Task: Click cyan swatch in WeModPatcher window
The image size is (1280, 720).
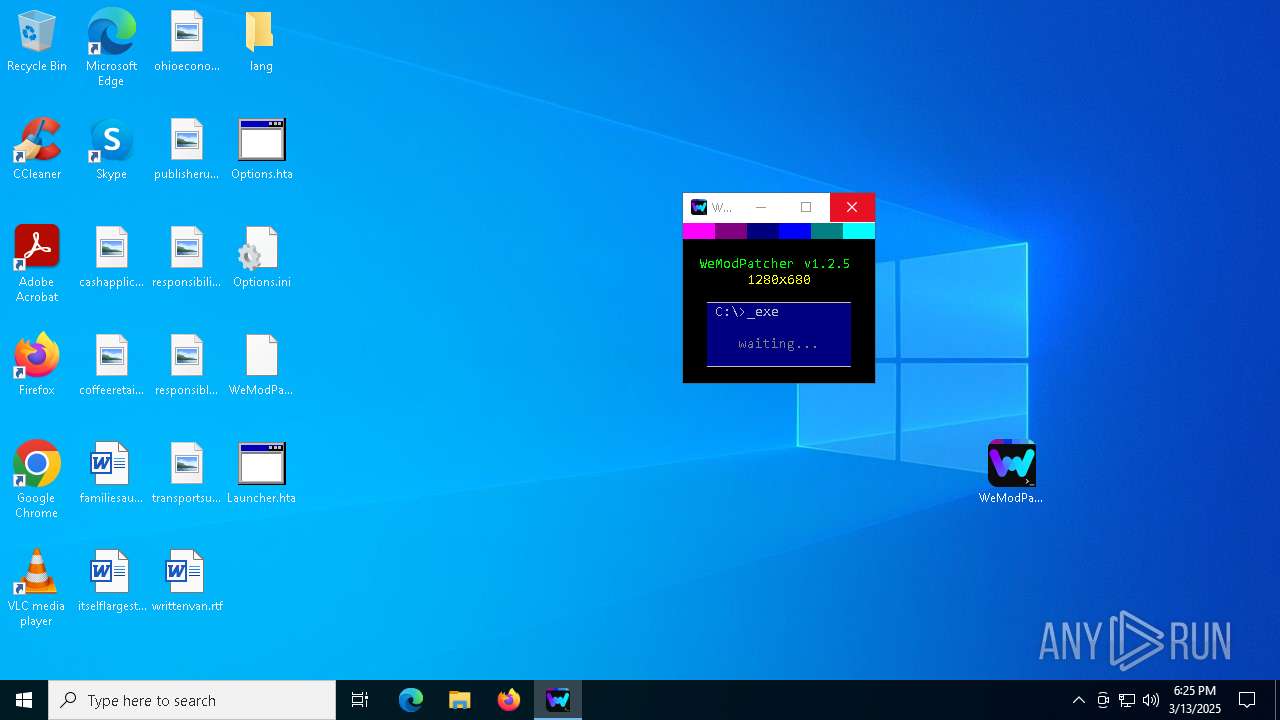Action: pyautogui.click(x=859, y=231)
